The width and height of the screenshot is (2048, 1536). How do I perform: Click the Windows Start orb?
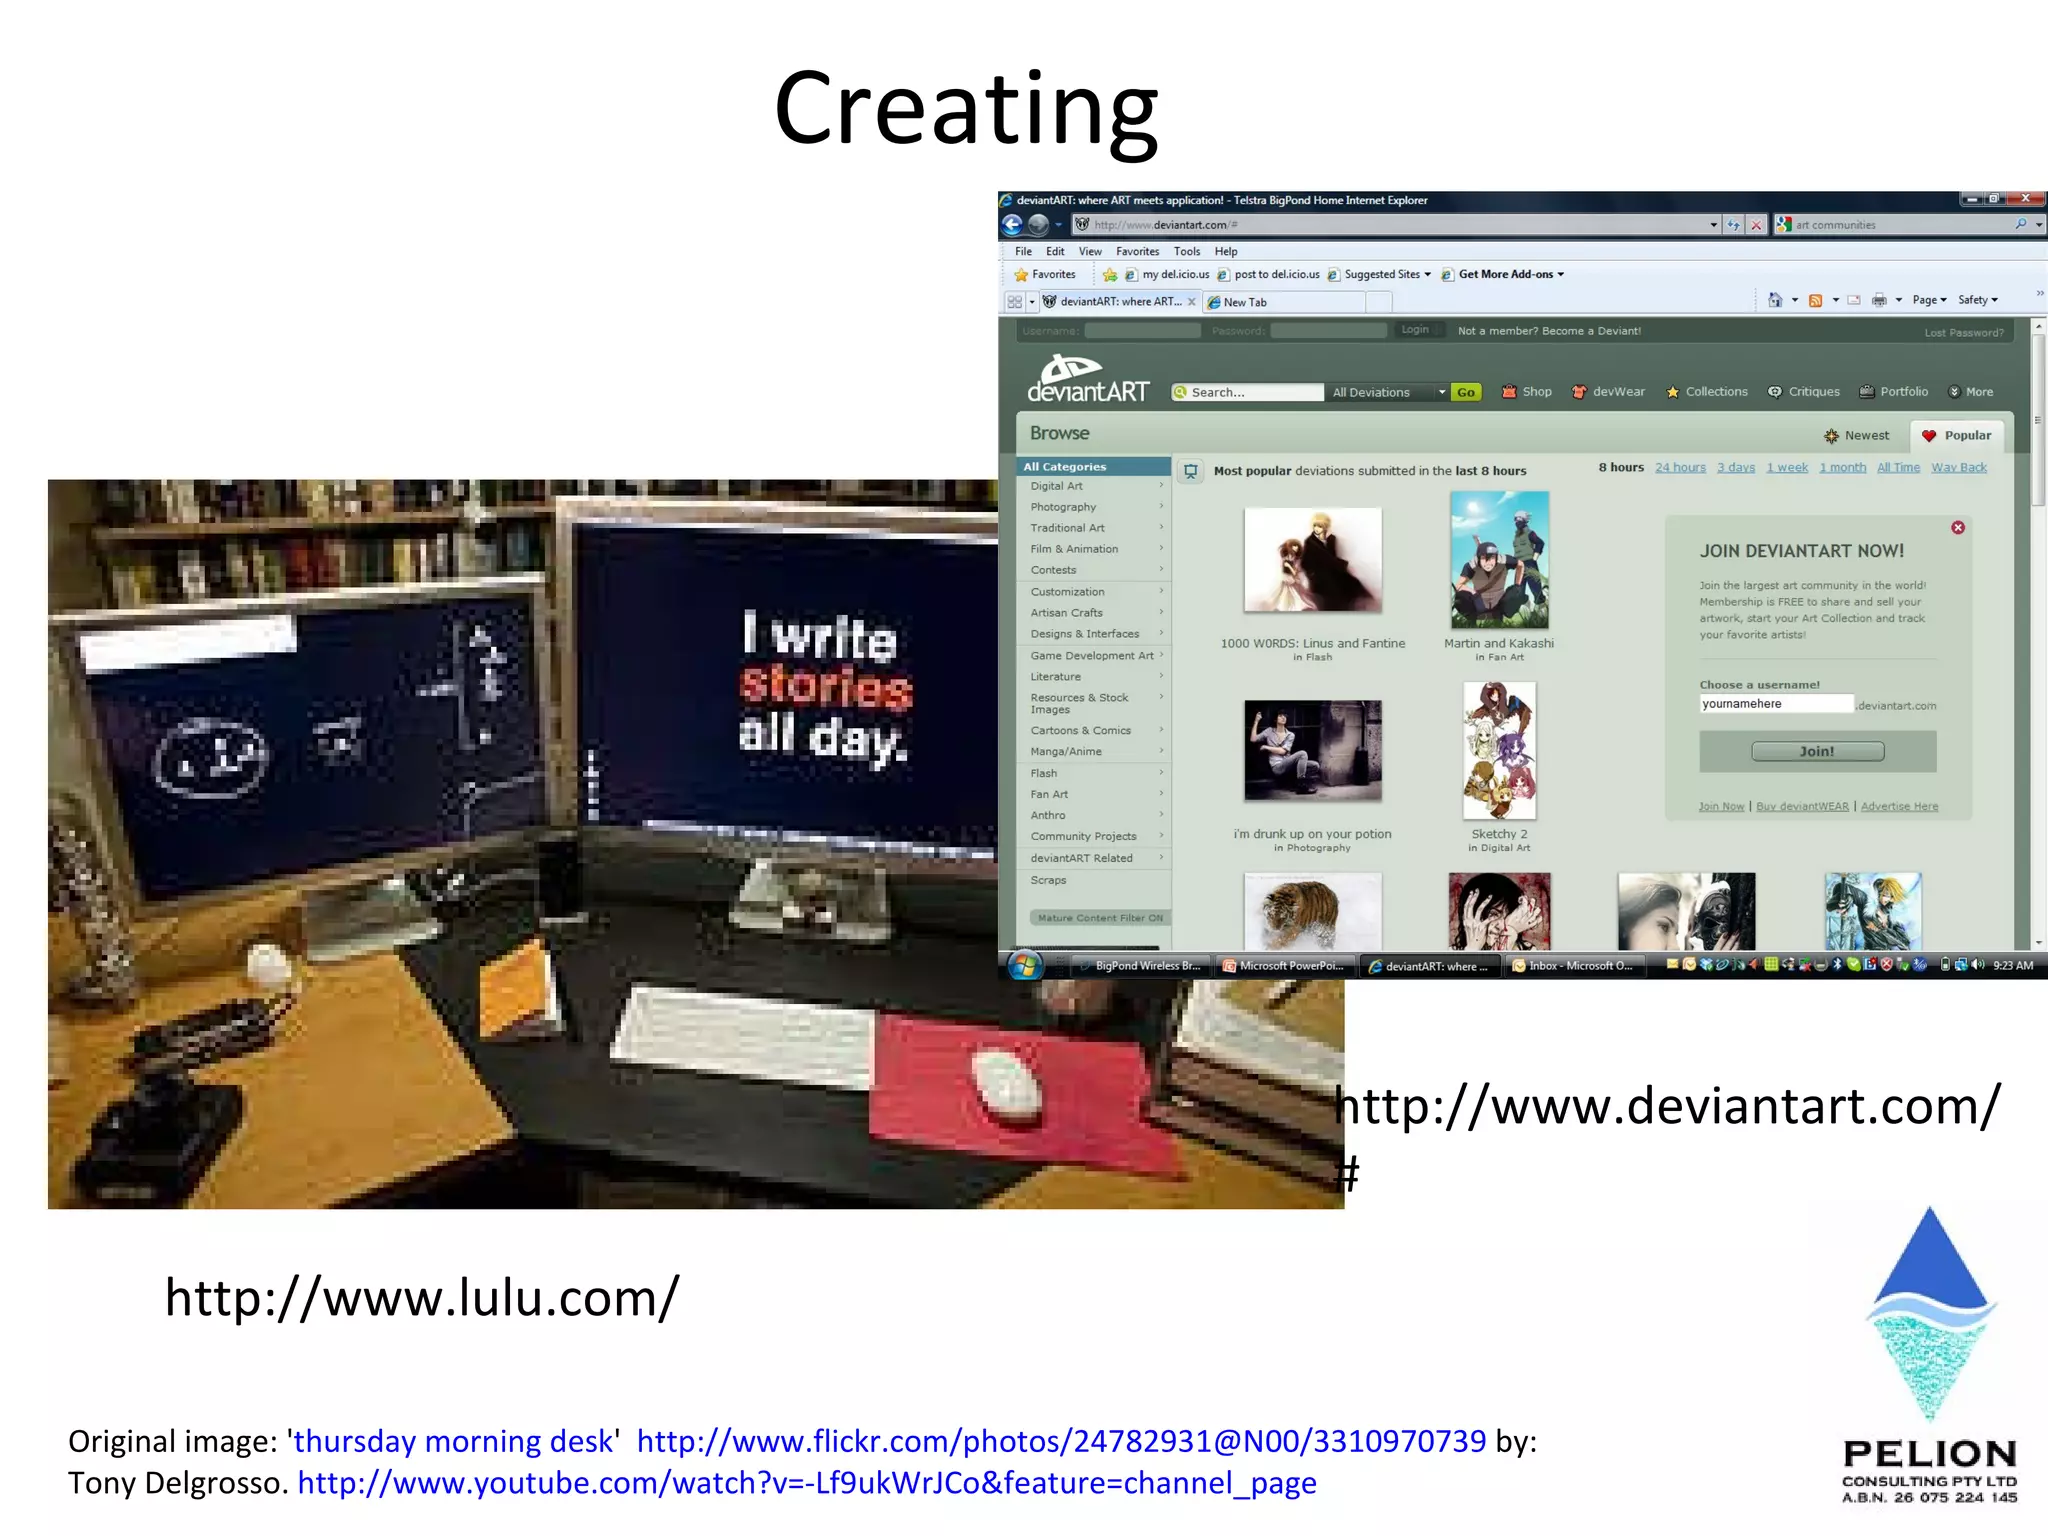1025,965
